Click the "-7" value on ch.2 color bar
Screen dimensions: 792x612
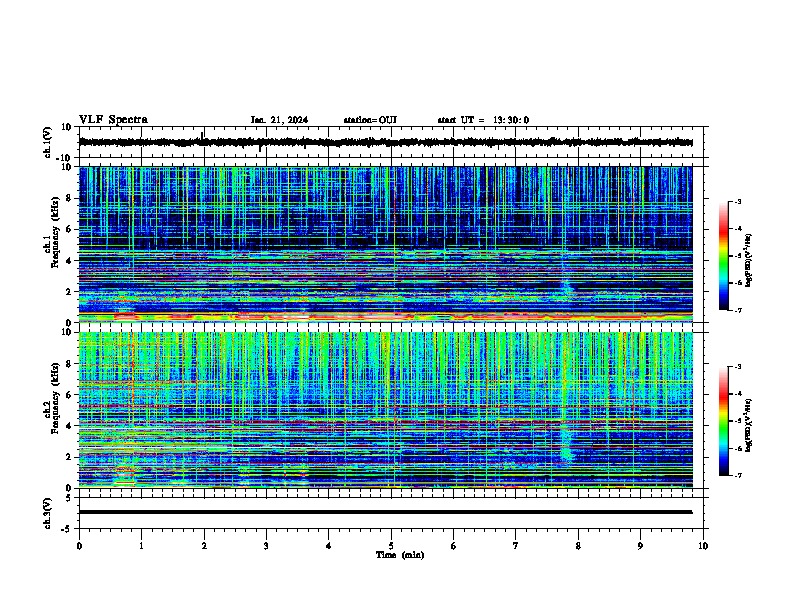click(738, 475)
